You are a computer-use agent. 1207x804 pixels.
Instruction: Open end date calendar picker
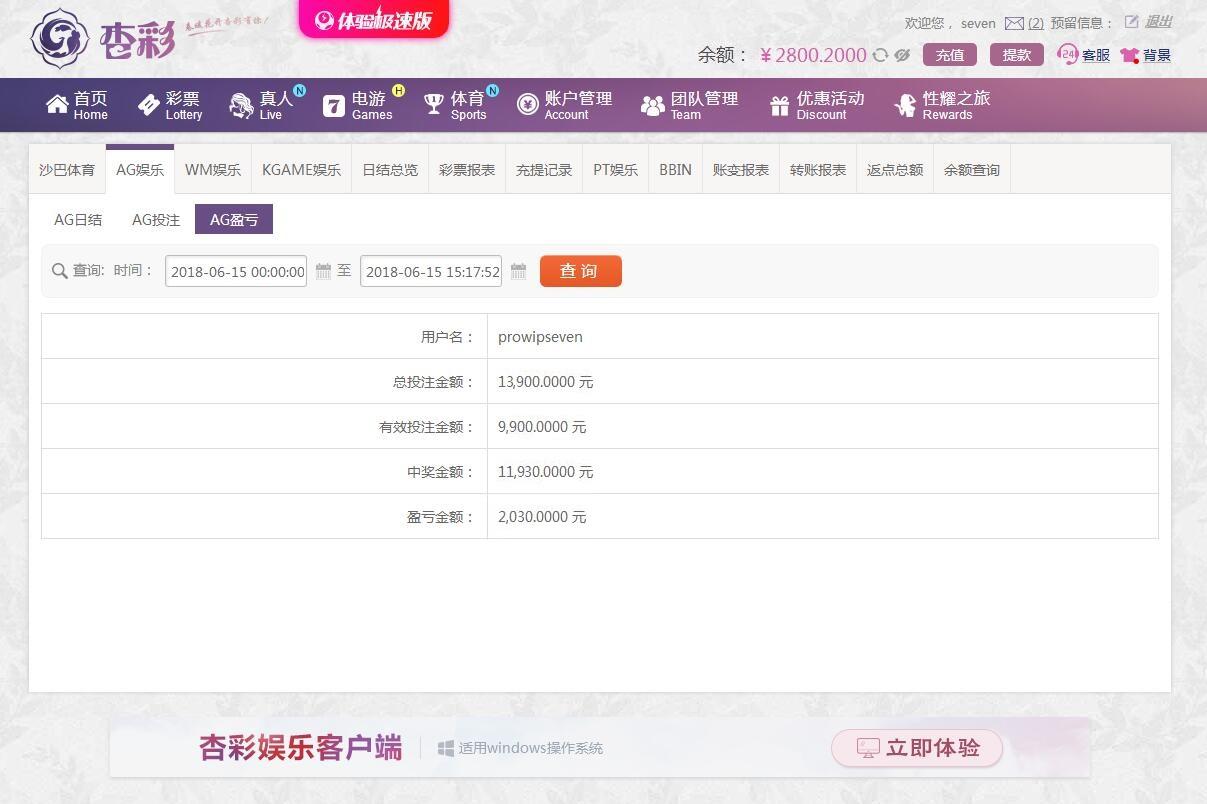[x=518, y=271]
